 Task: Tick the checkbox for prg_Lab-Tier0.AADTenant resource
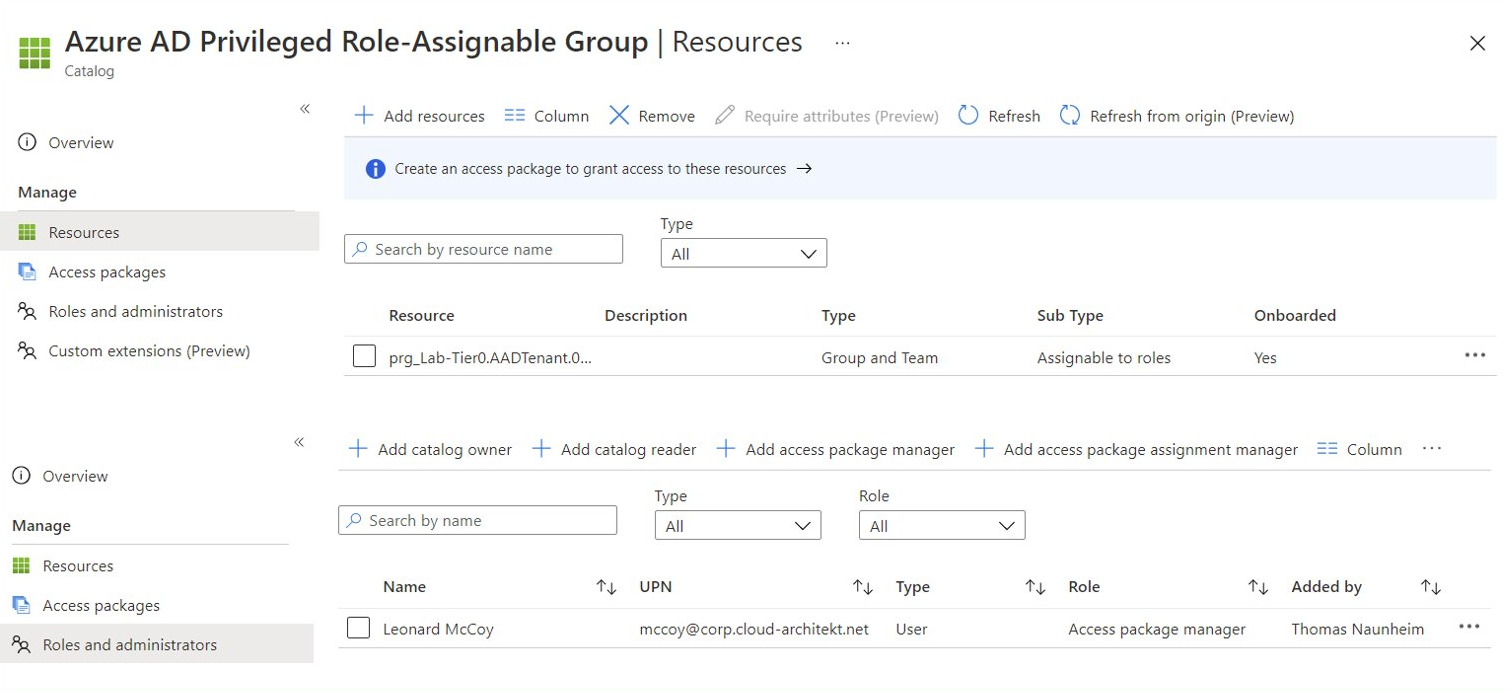tap(364, 356)
